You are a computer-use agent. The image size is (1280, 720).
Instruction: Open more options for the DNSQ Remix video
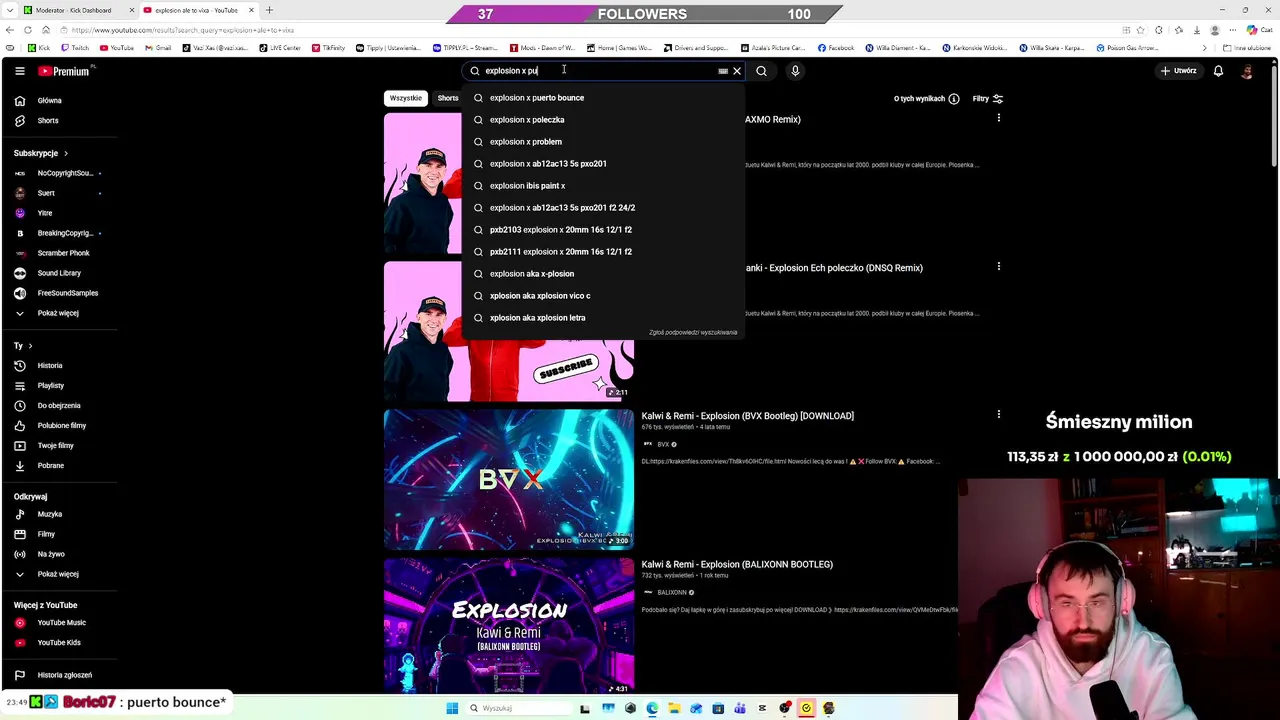998,267
